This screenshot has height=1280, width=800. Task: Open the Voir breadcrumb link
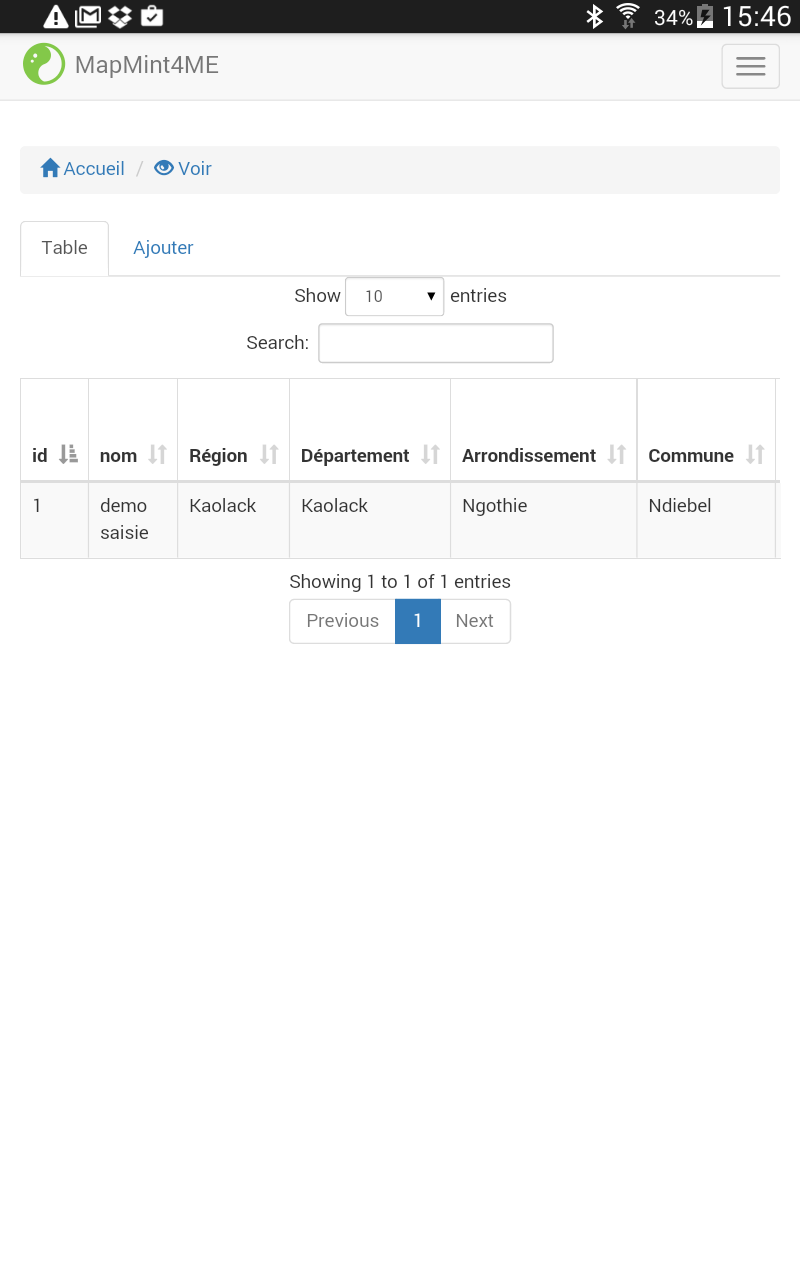[195, 168]
